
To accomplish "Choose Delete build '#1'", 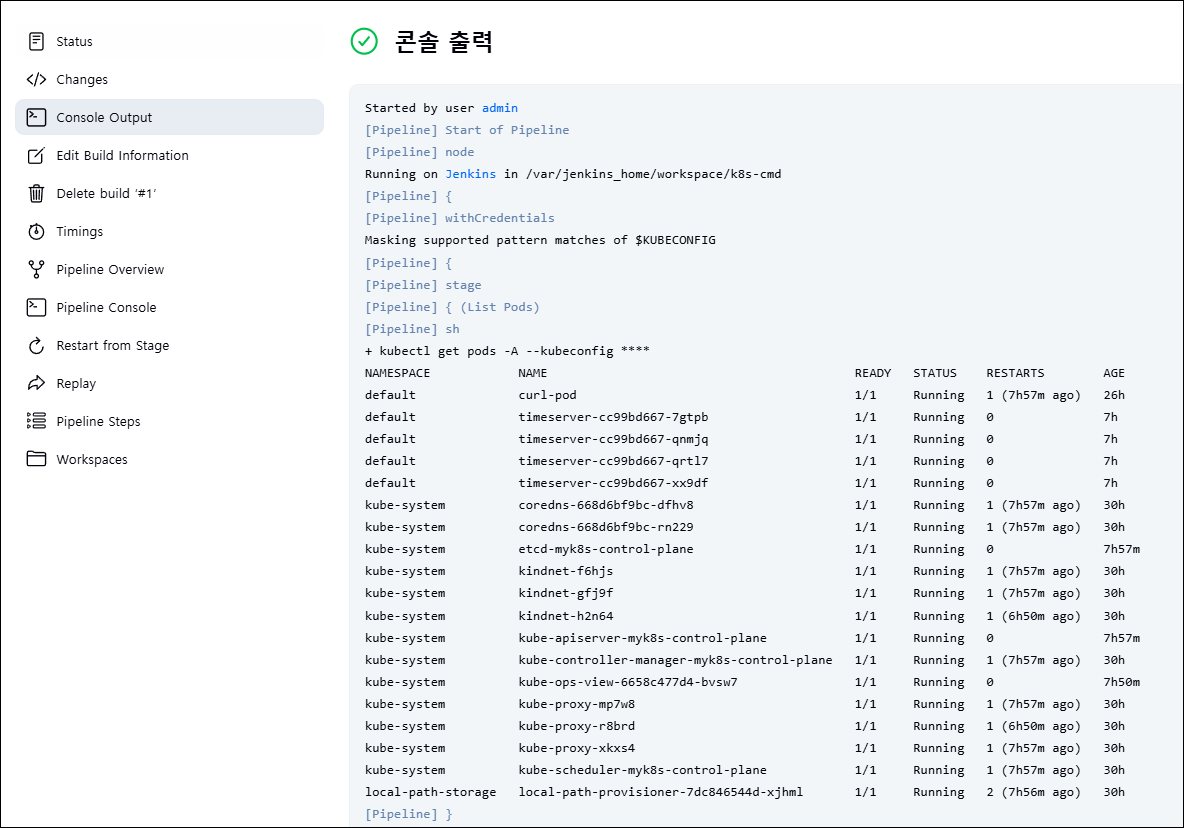I will (169, 193).
